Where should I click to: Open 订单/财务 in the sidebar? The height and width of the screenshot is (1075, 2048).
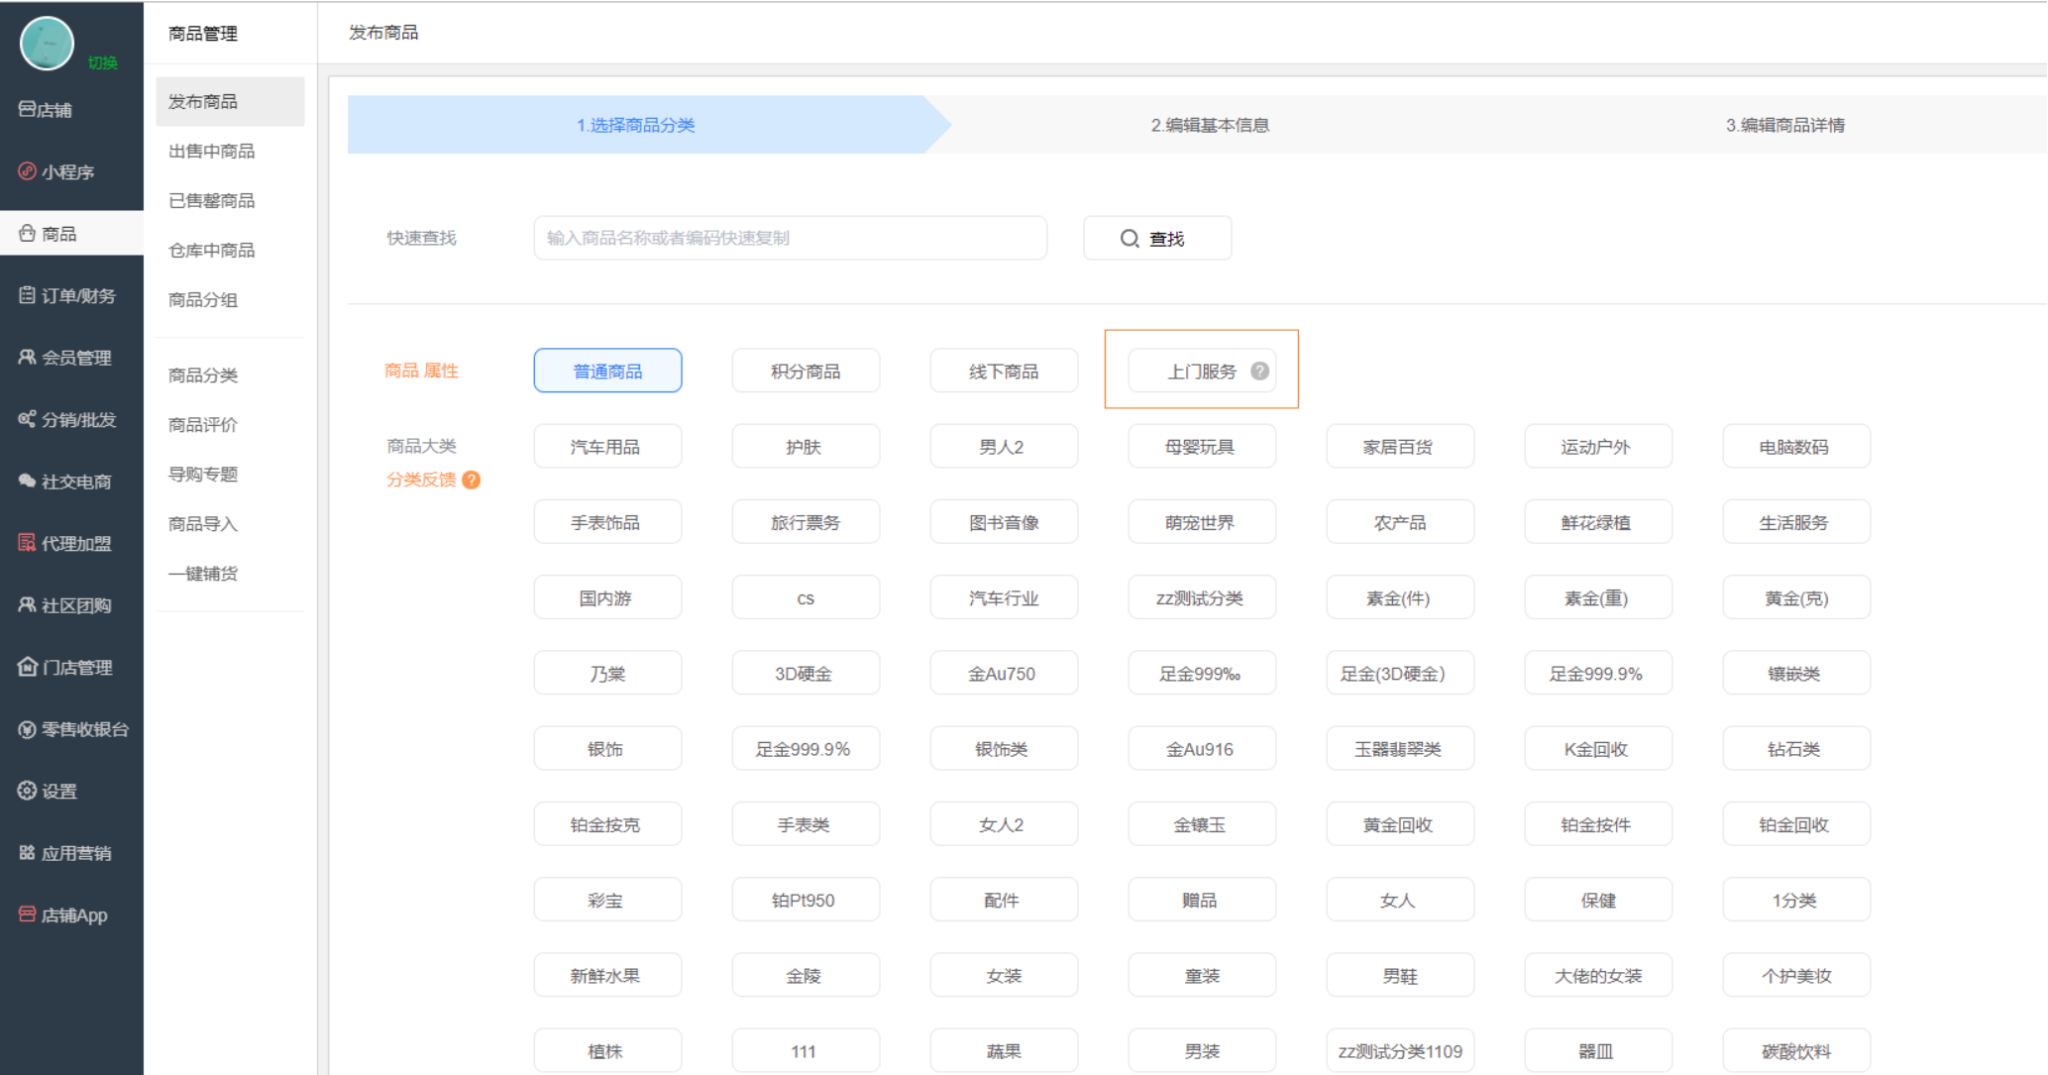67,296
